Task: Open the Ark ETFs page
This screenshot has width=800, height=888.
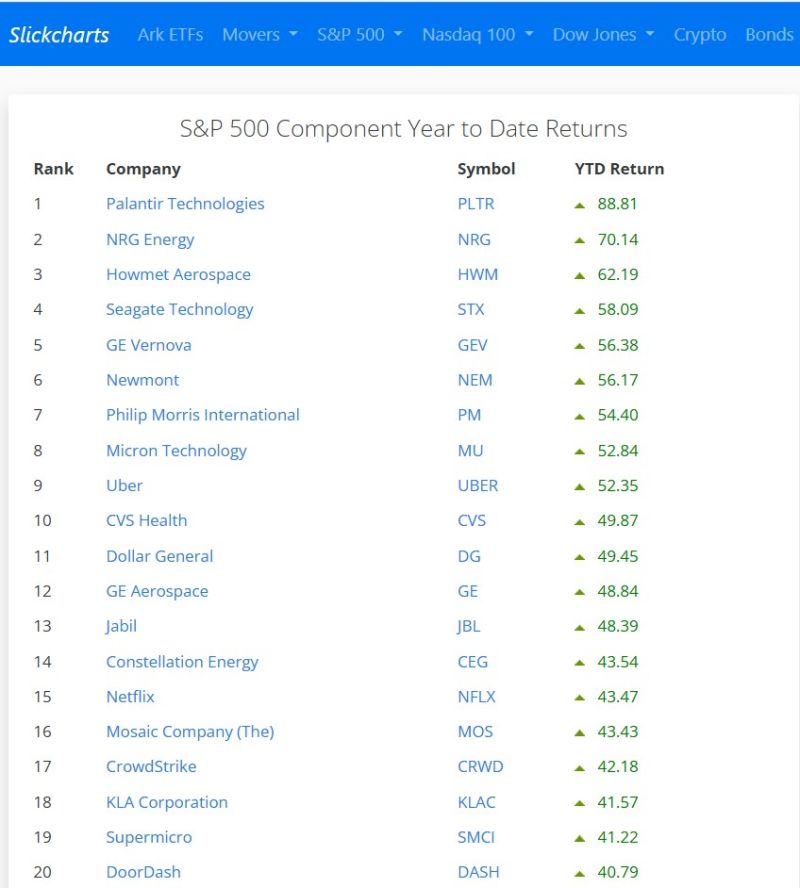Action: [170, 34]
